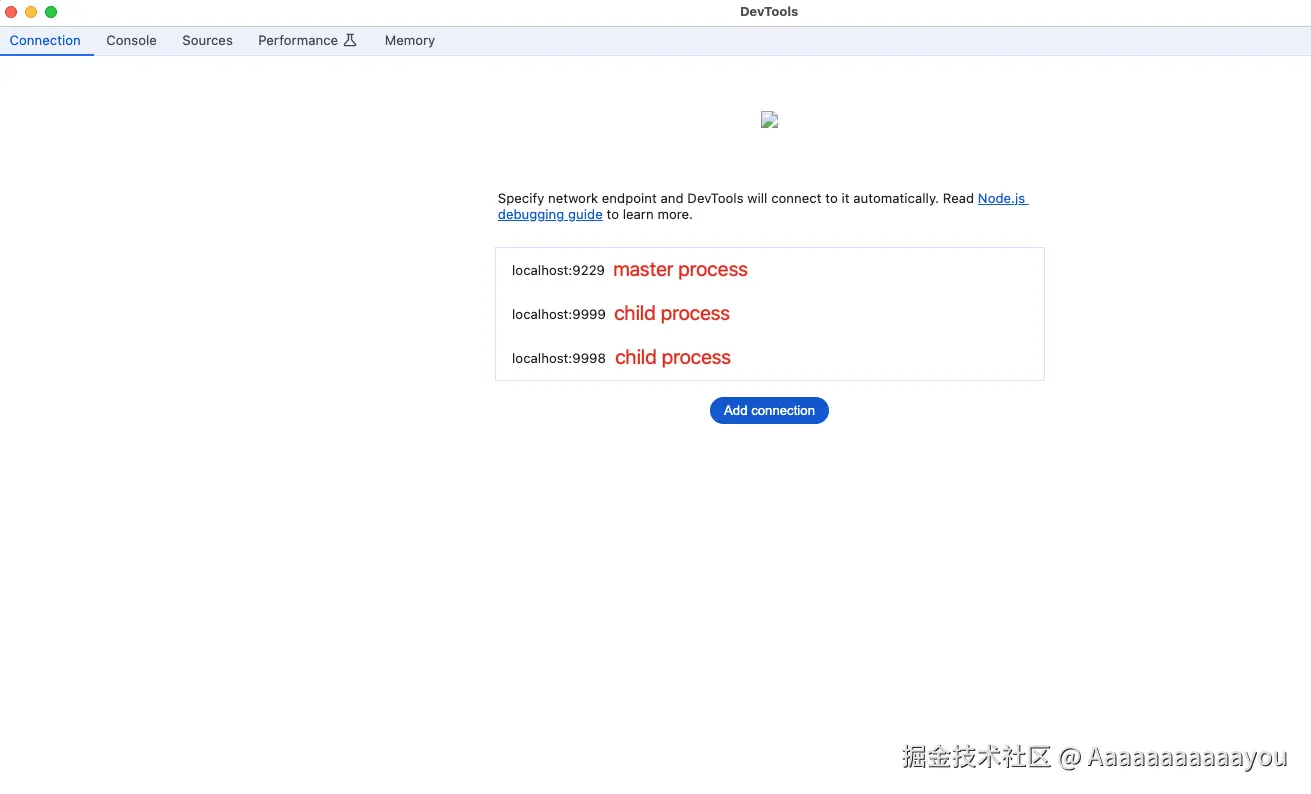Switch to the Connection tab
Screen dimensions: 1311x794
click(45, 41)
